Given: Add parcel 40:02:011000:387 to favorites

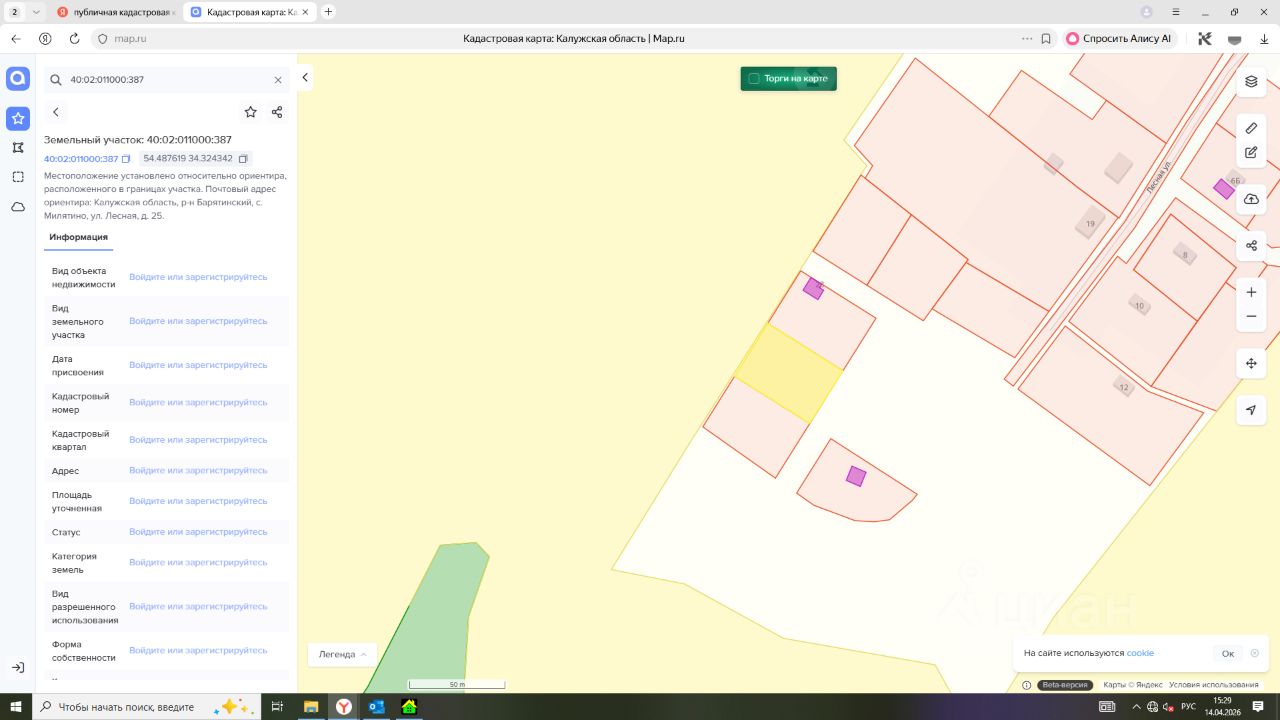Looking at the screenshot, I should (251, 112).
